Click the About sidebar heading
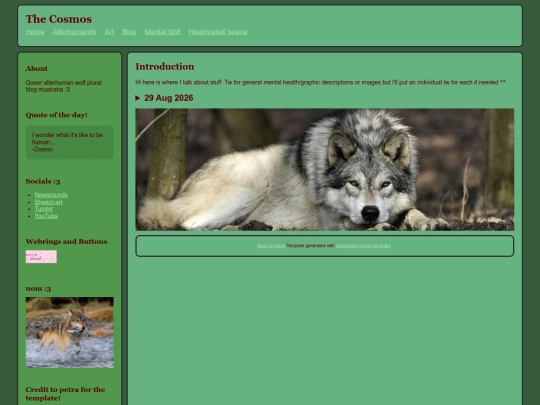Viewport: 540px width, 405px height. pyautogui.click(x=37, y=69)
